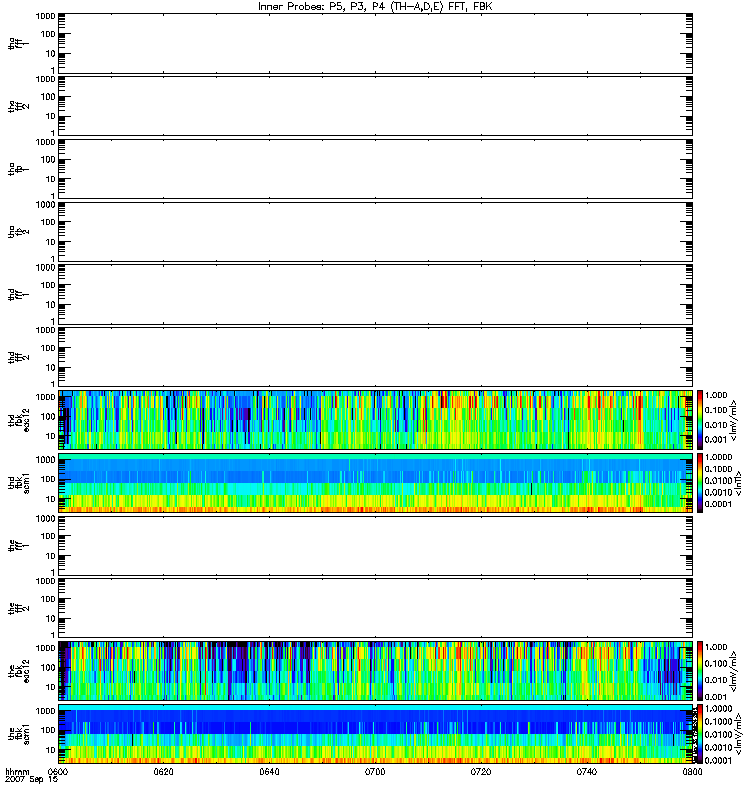Click the 'hhmm' axis unit label
The height and width of the screenshot is (800, 750).
tap(17, 772)
